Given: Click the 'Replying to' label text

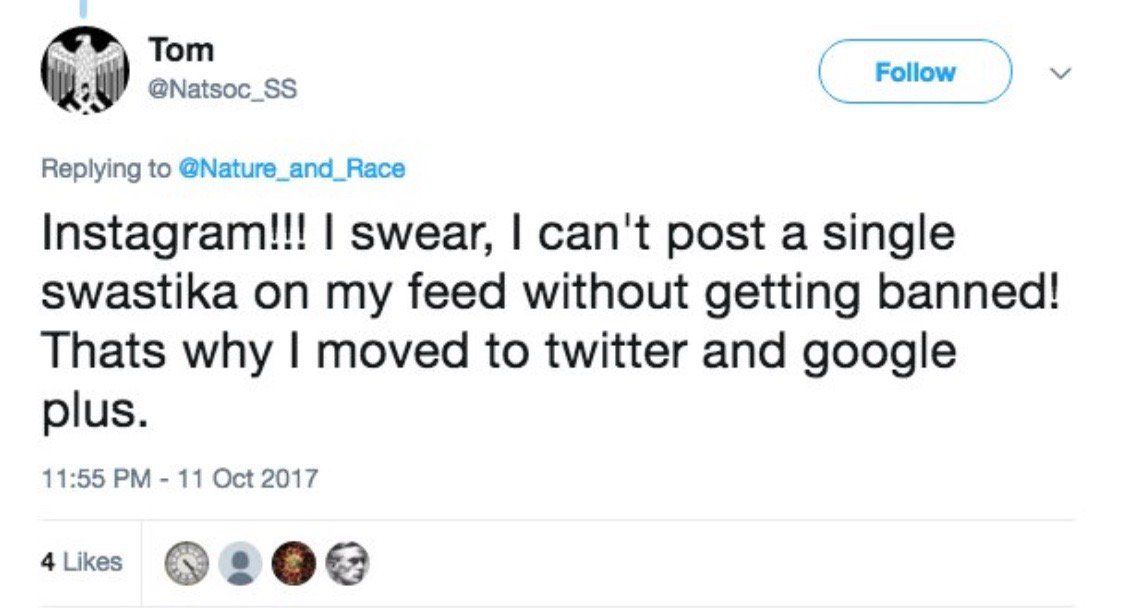Looking at the screenshot, I should pyautogui.click(x=105, y=169).
